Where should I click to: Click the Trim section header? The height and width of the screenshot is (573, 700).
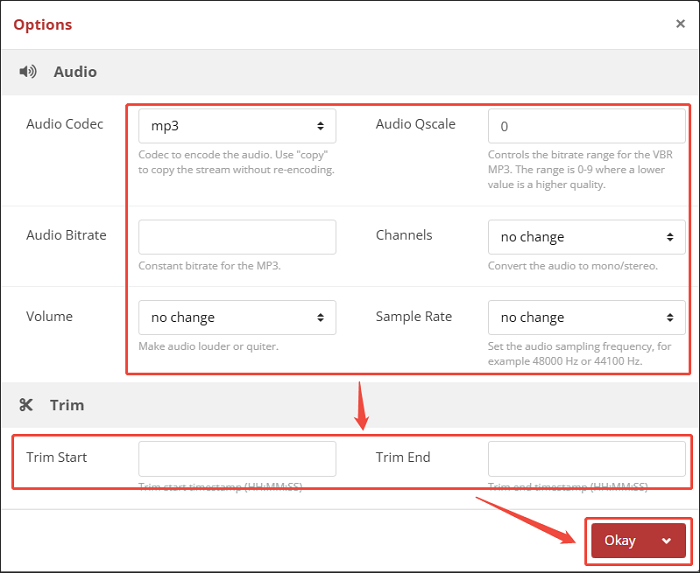67,405
